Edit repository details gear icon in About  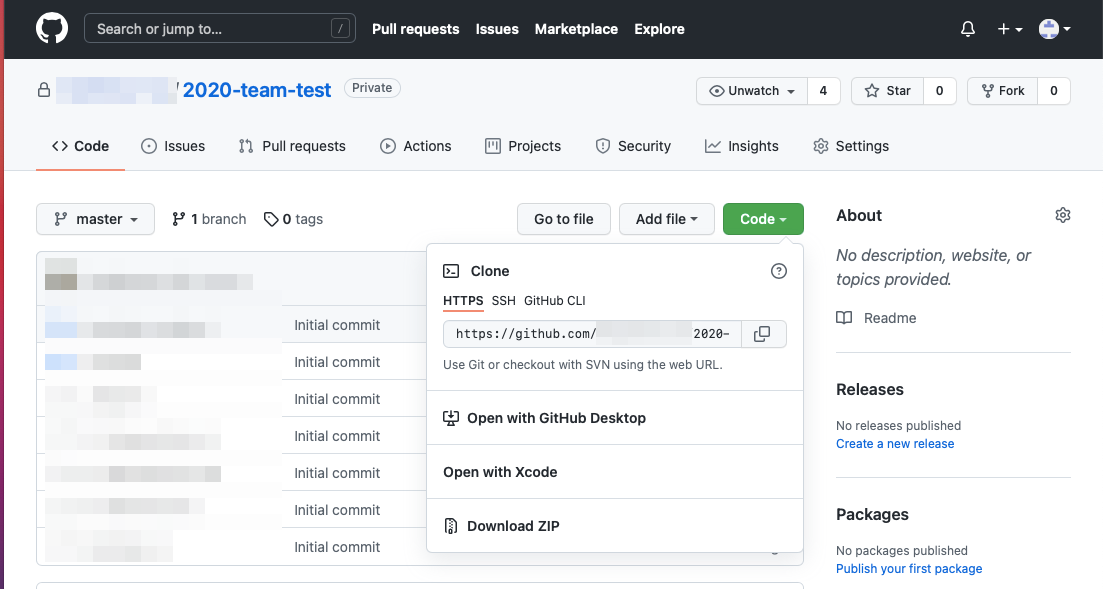click(x=1063, y=215)
